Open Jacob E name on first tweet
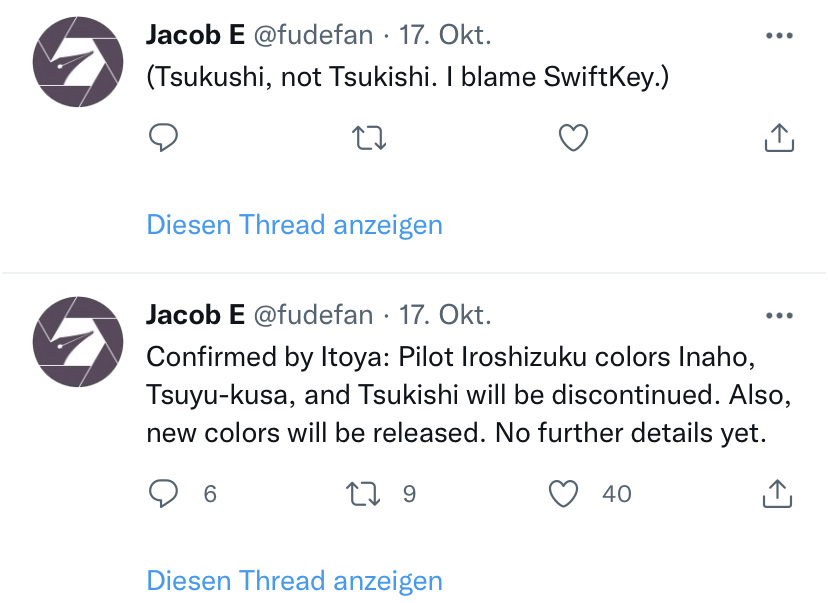Viewport: 828px width, 603px height. pyautogui.click(x=195, y=35)
